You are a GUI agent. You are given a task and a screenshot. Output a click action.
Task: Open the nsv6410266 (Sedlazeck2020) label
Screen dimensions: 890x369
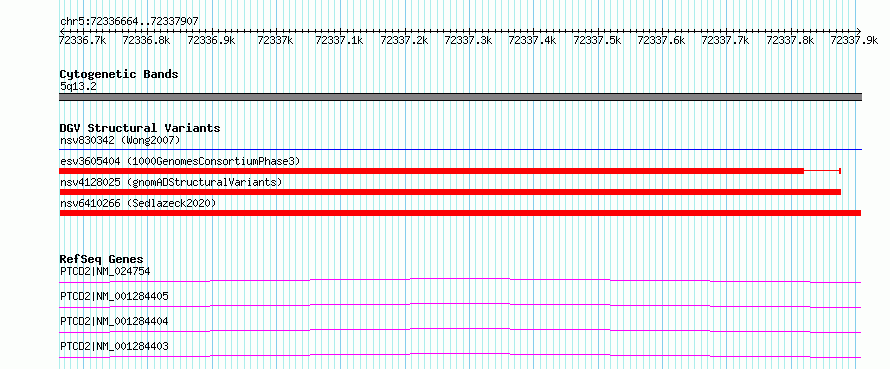tap(138, 203)
